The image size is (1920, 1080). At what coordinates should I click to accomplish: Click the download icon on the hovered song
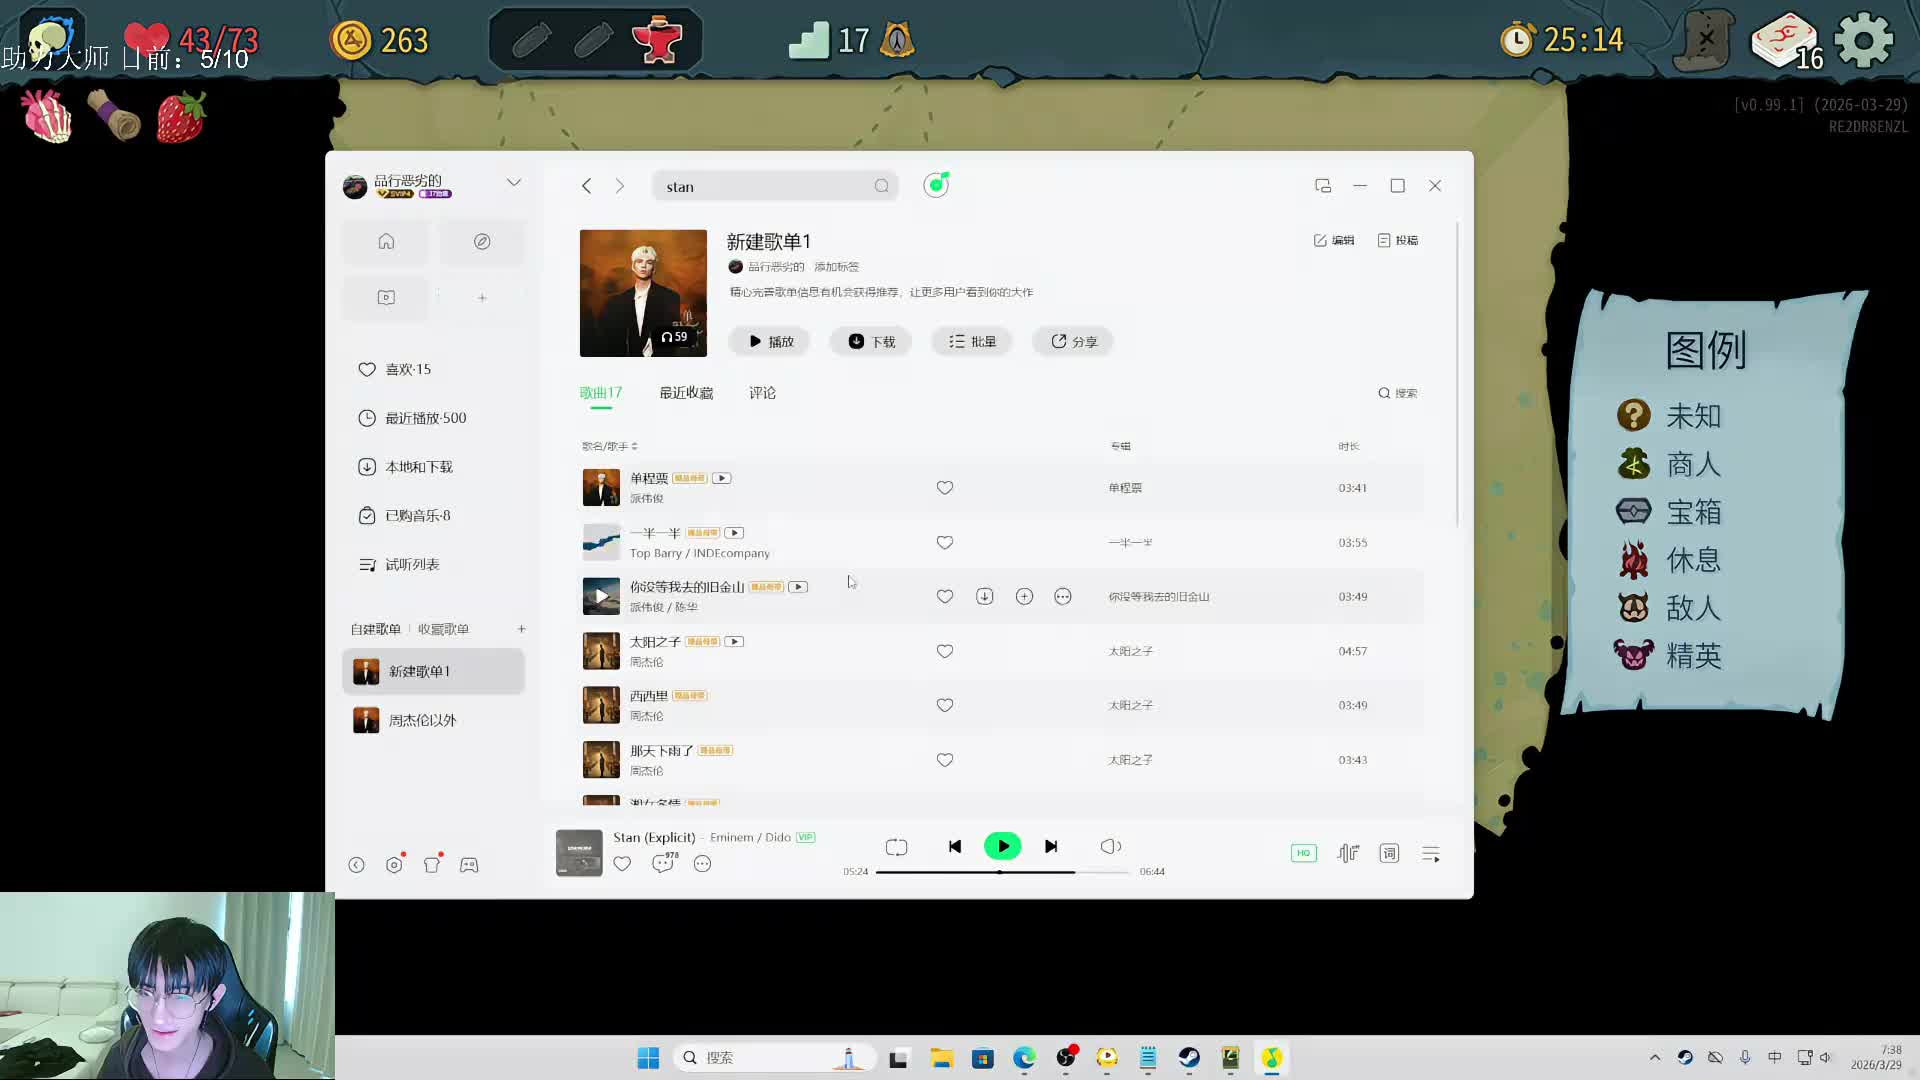(984, 596)
